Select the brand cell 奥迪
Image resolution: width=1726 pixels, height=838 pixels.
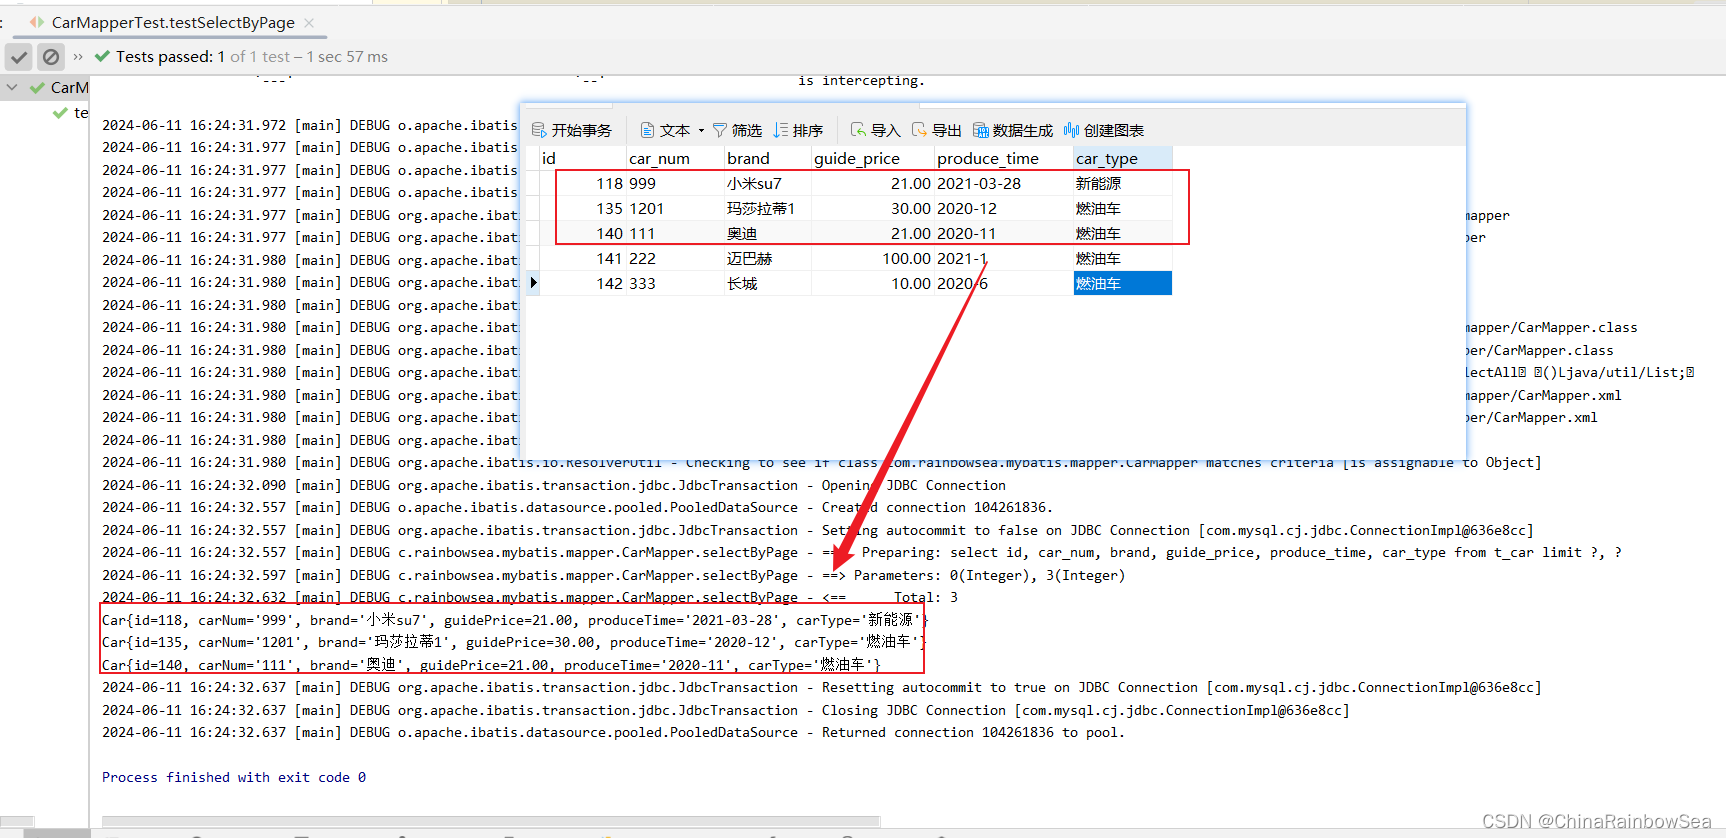(x=768, y=234)
